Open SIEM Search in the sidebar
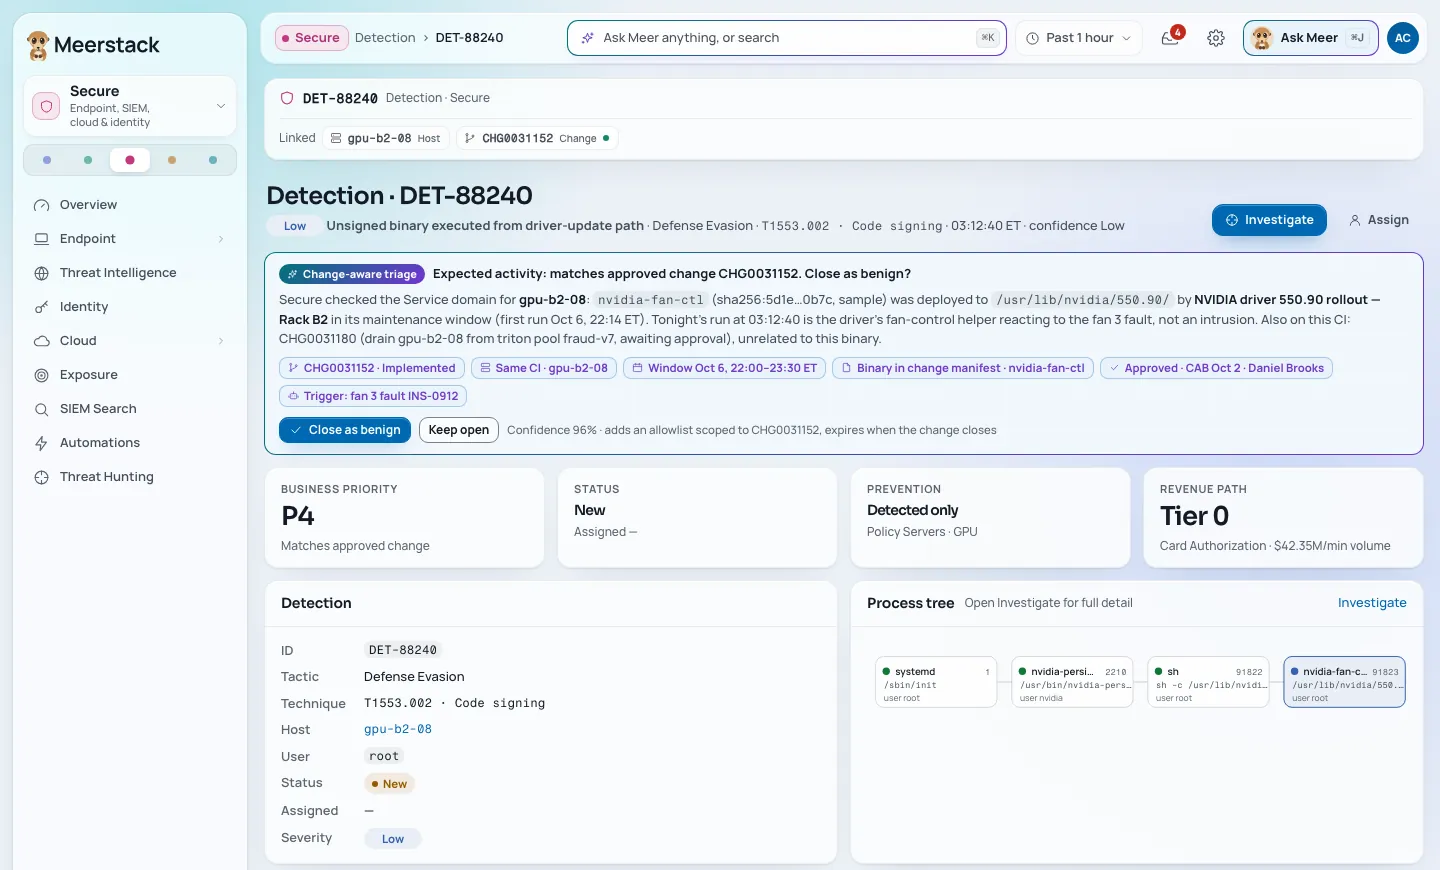 [130, 409]
